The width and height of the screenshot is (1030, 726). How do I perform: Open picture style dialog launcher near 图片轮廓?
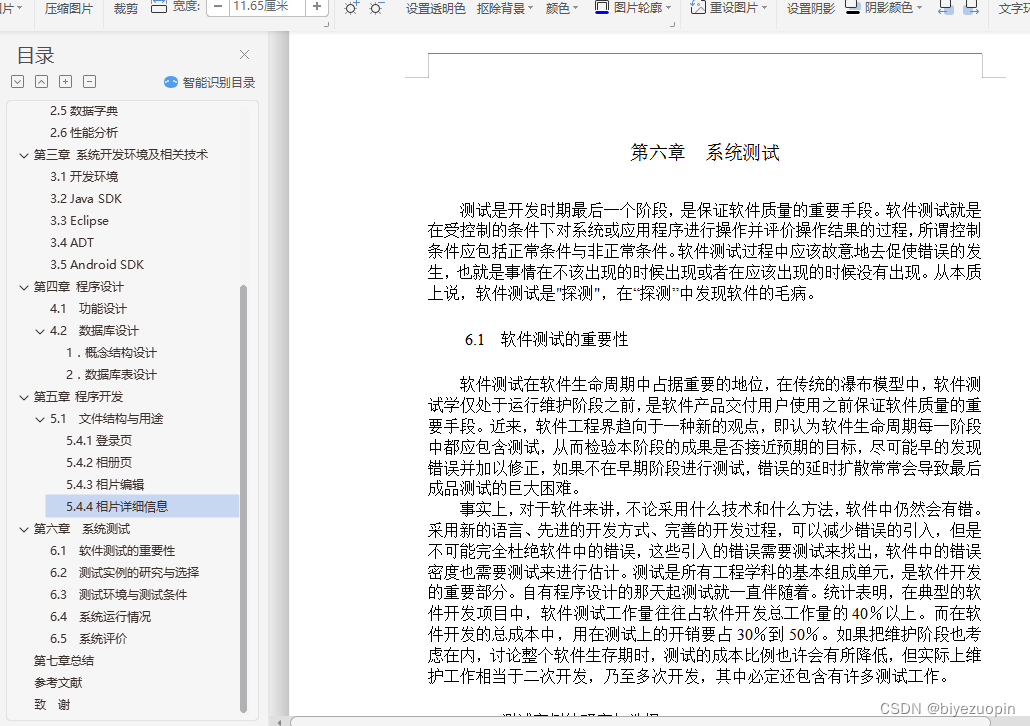click(672, 24)
